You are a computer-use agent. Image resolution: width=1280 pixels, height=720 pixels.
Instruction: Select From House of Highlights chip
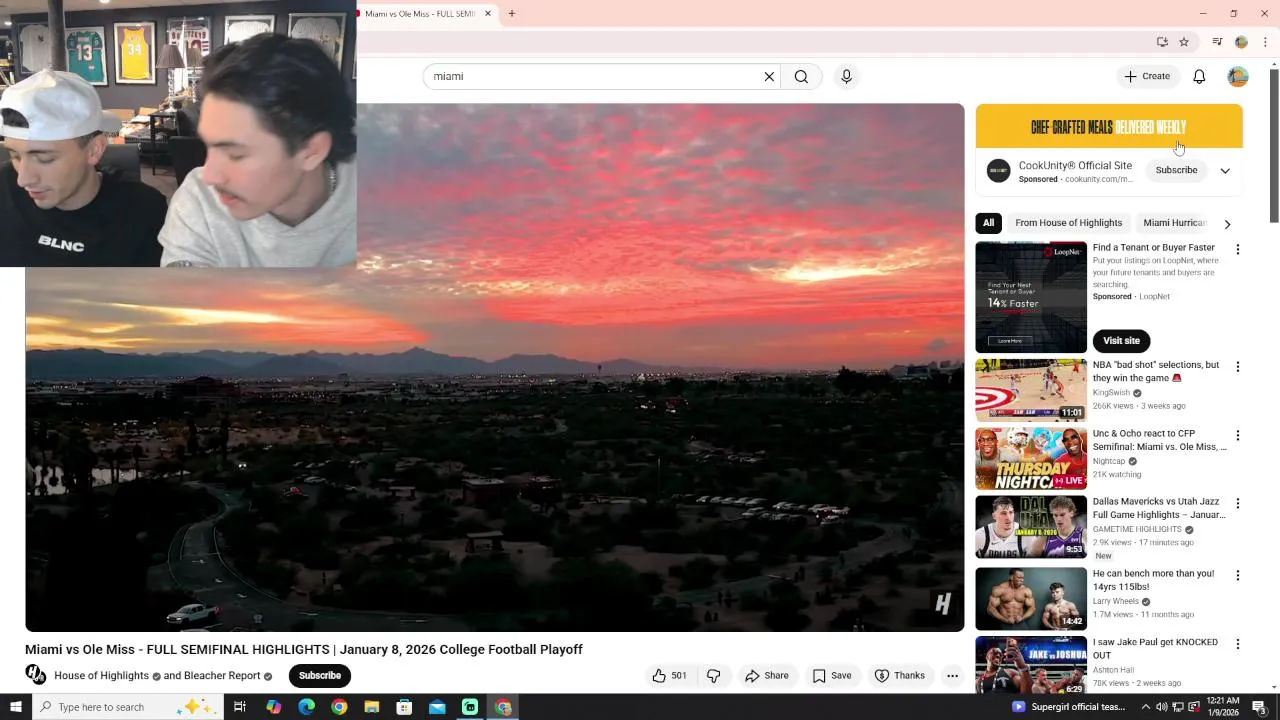tap(1068, 223)
